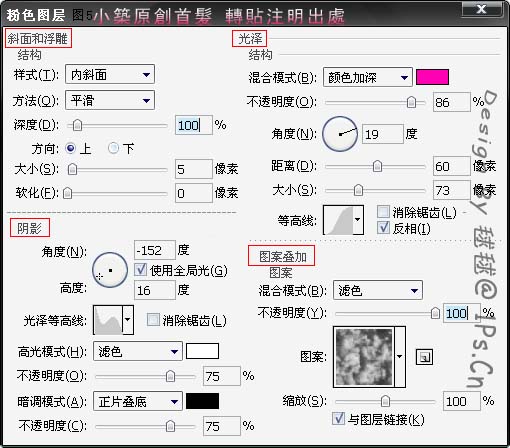Enable 消除锯齿 anti-alias for gloss contour
Image resolution: width=510 pixels, height=448 pixels.
pyautogui.click(x=153, y=319)
